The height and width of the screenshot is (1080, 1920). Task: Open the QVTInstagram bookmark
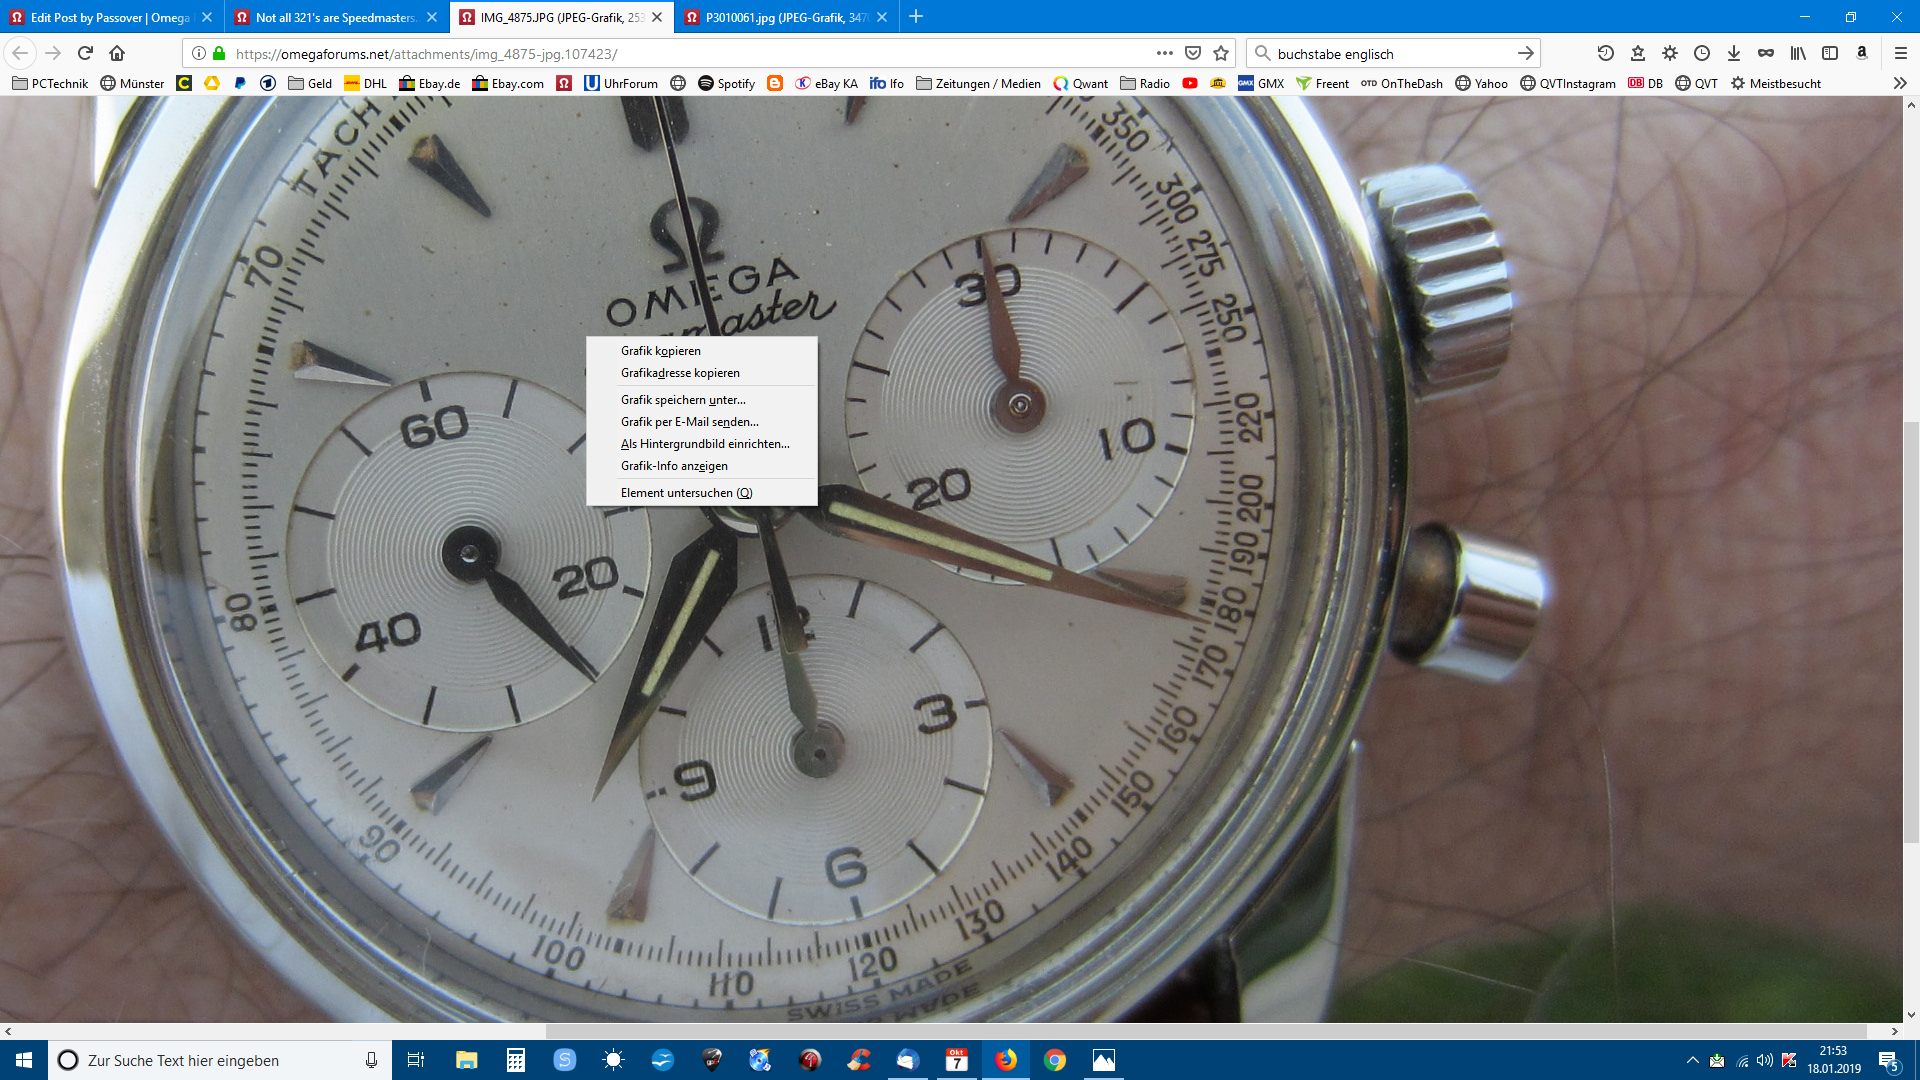(x=1568, y=83)
